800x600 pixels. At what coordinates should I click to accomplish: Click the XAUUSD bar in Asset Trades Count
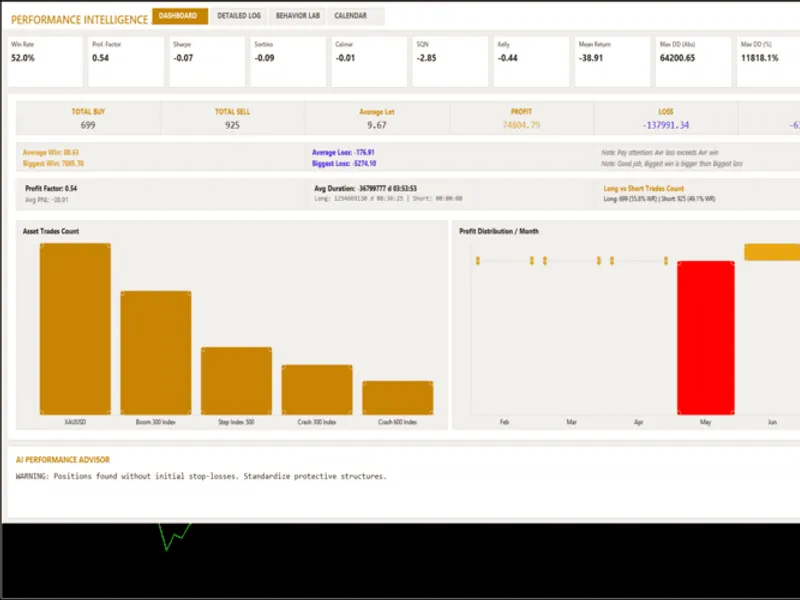(x=75, y=329)
